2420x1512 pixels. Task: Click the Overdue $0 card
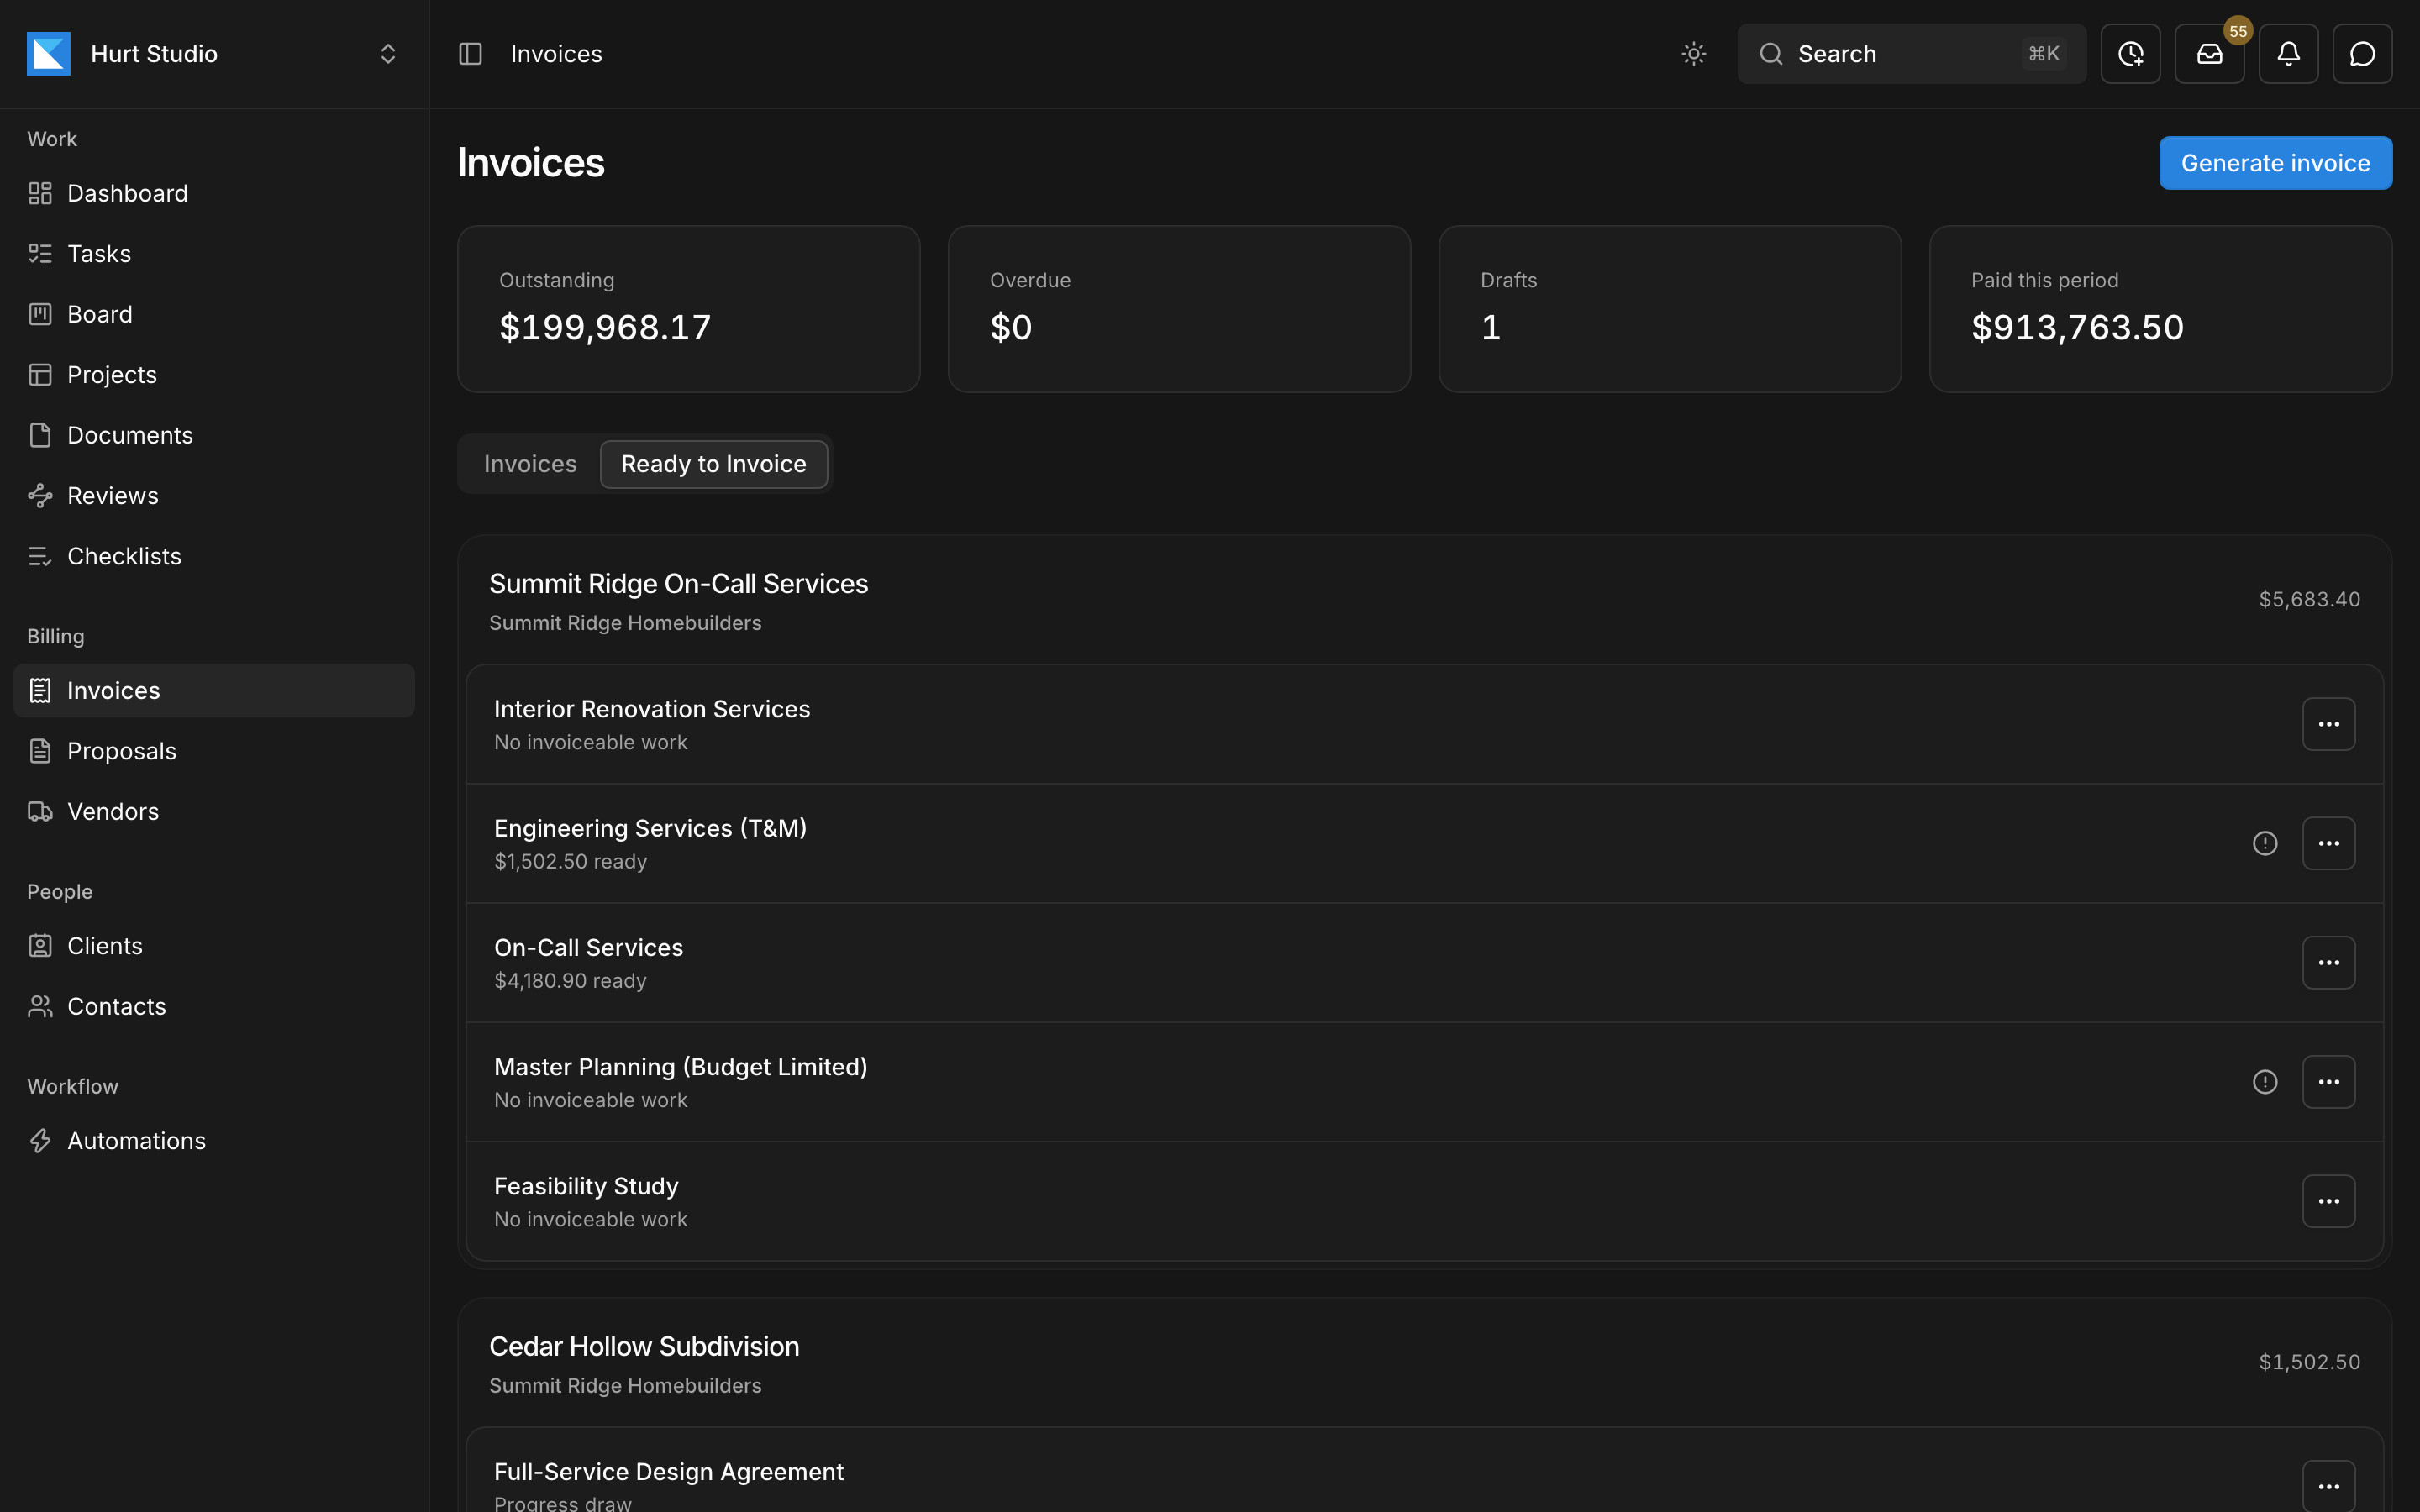point(1179,309)
